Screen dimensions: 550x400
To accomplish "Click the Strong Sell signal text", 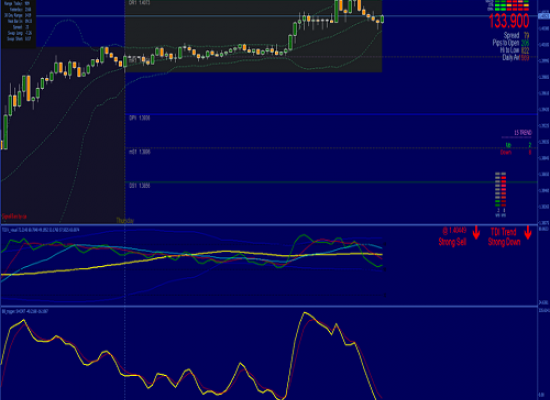I will pos(452,242).
